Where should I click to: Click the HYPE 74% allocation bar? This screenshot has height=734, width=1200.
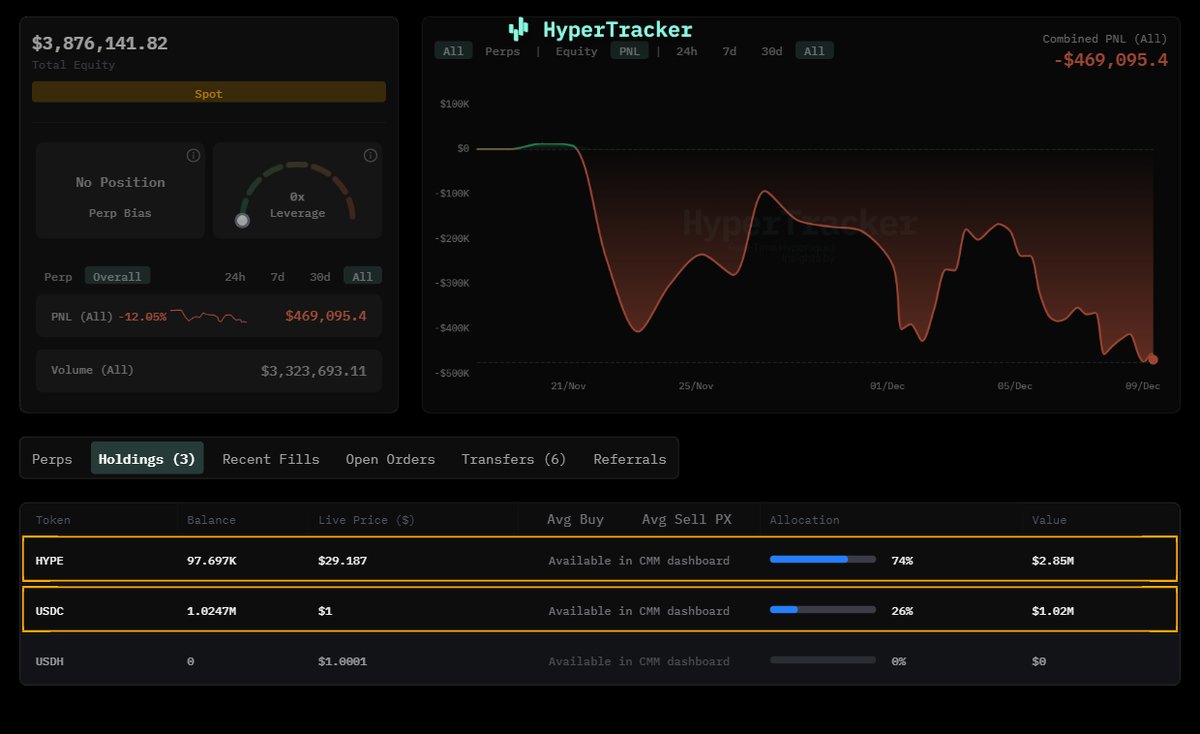pos(822,559)
